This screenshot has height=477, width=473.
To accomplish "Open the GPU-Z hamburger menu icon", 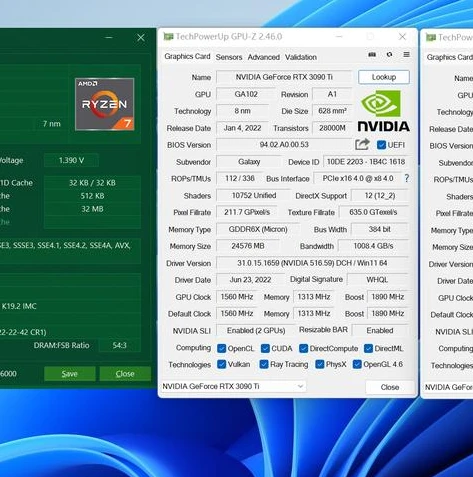I will tap(406, 54).
